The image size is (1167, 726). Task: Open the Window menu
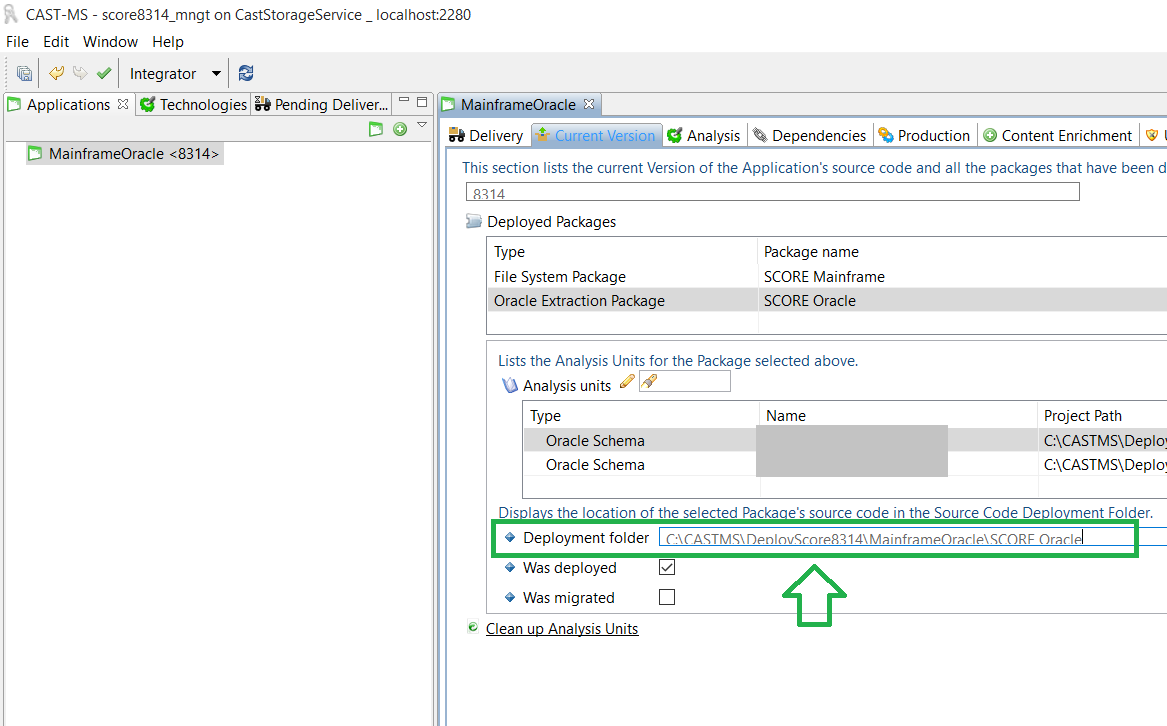point(110,42)
